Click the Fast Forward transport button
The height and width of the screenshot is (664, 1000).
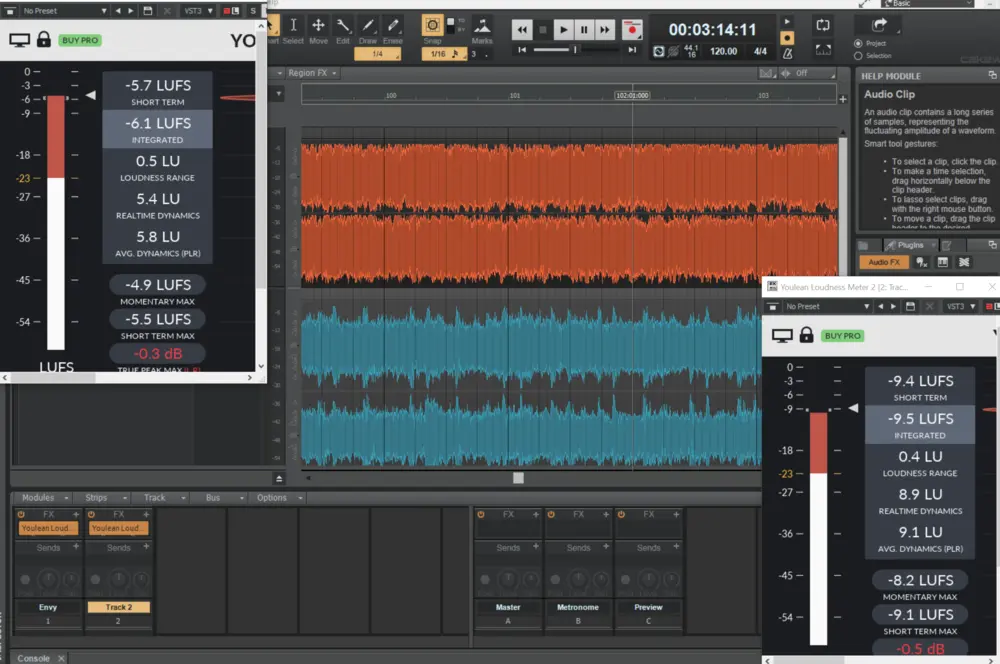pyautogui.click(x=605, y=29)
